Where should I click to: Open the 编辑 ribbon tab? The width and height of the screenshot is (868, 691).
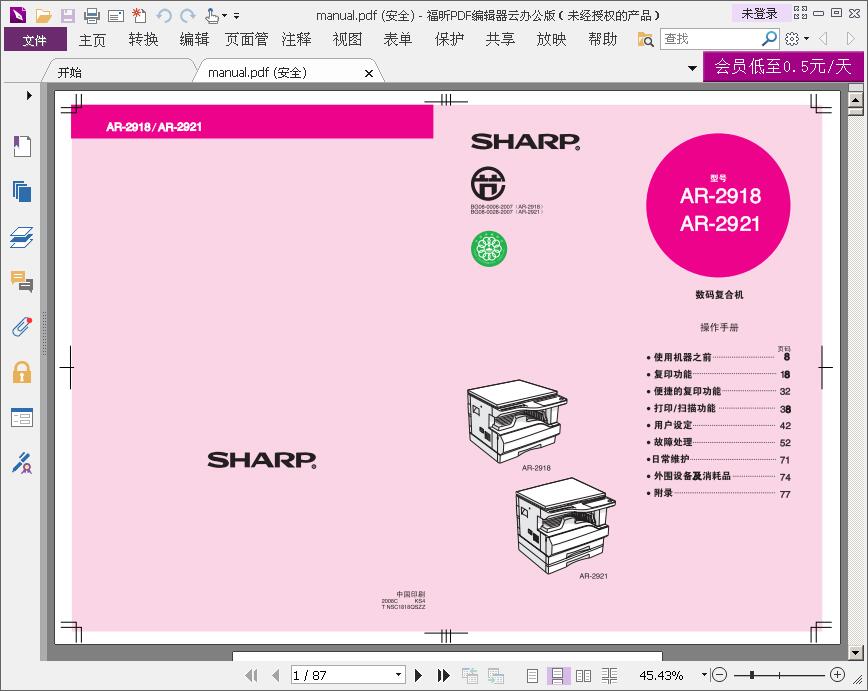click(x=194, y=40)
